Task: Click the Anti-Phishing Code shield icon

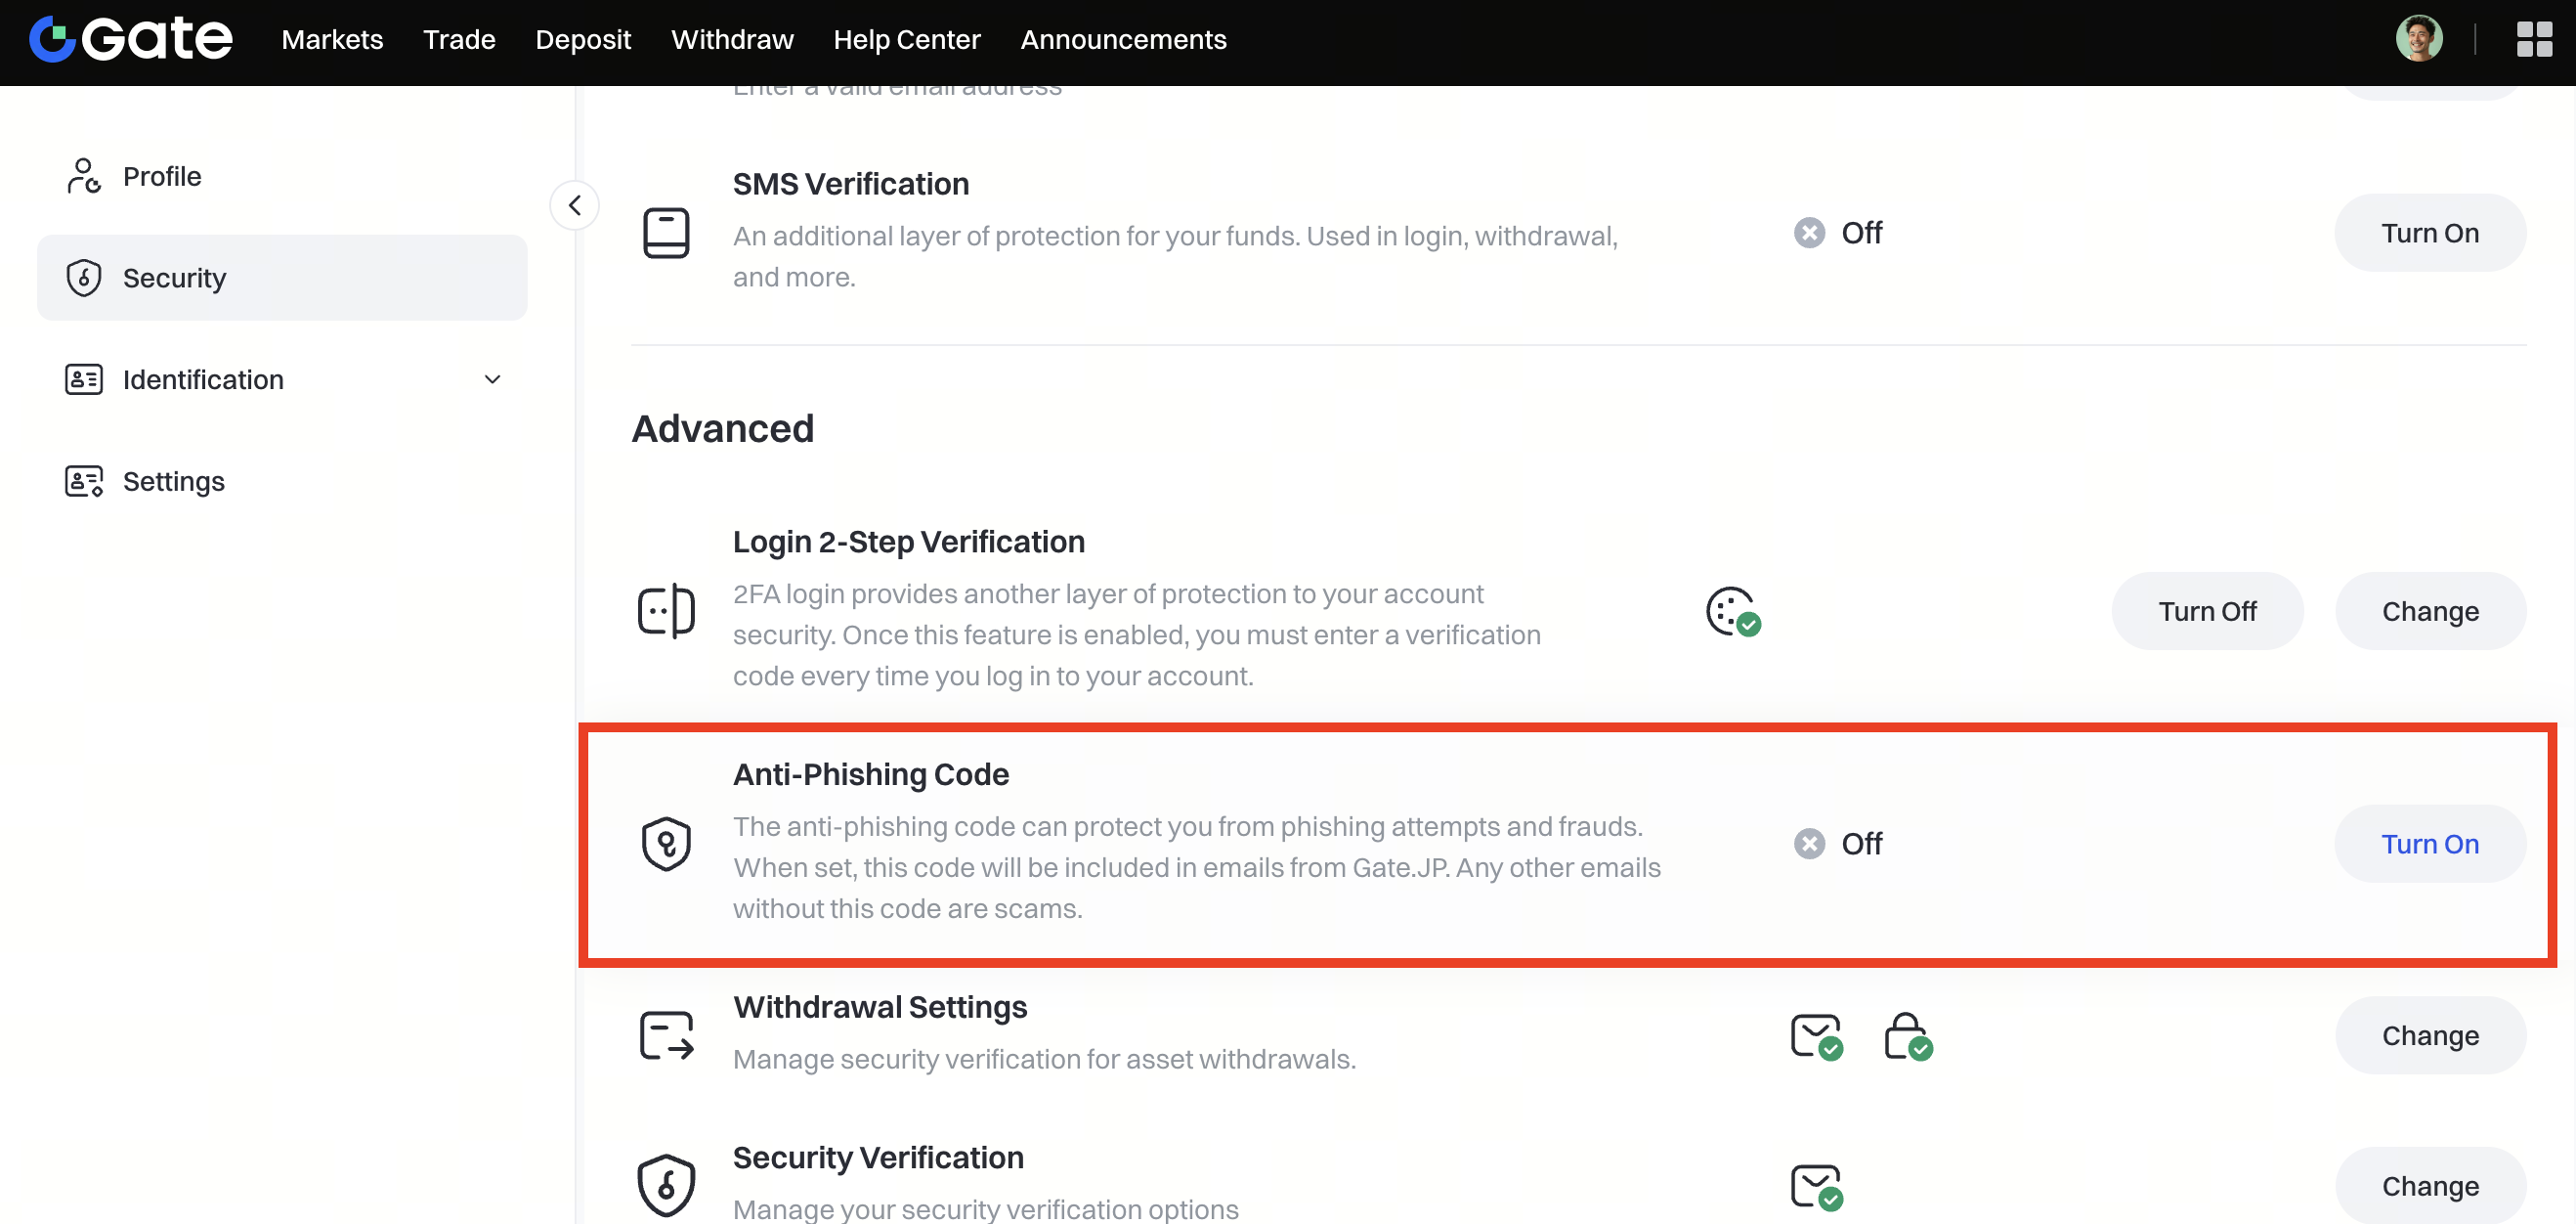Action: click(666, 843)
